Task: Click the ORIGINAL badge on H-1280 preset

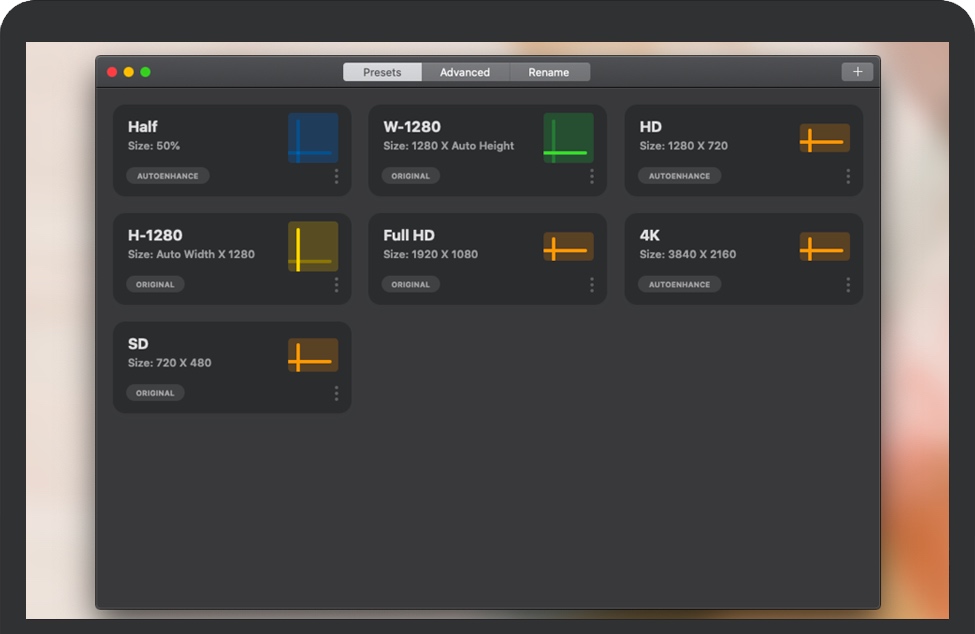Action: [155, 285]
